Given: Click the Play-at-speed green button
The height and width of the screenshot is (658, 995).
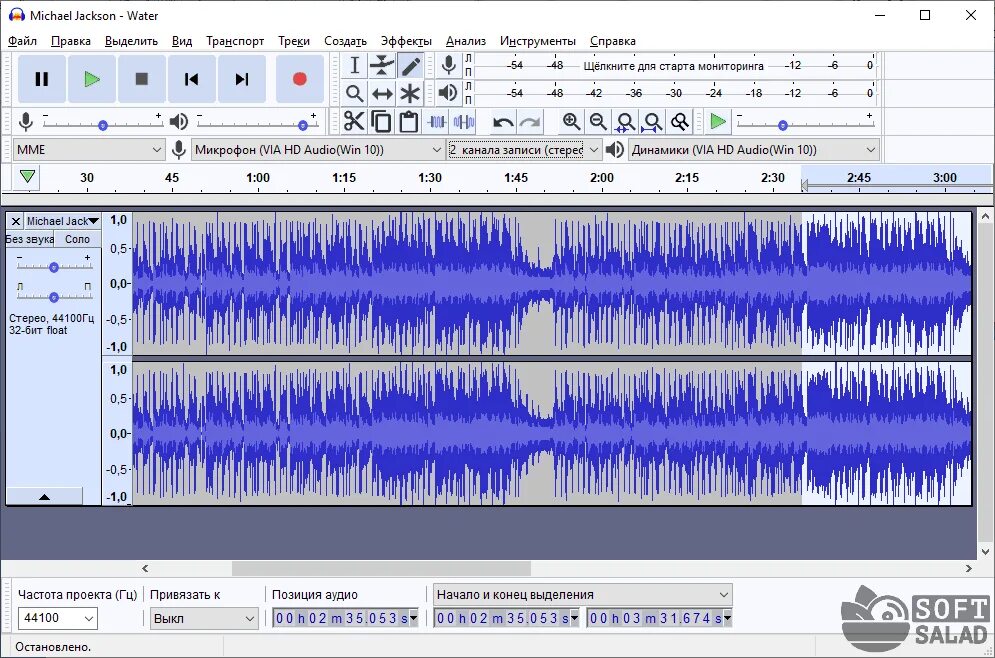Looking at the screenshot, I should pyautogui.click(x=718, y=121).
